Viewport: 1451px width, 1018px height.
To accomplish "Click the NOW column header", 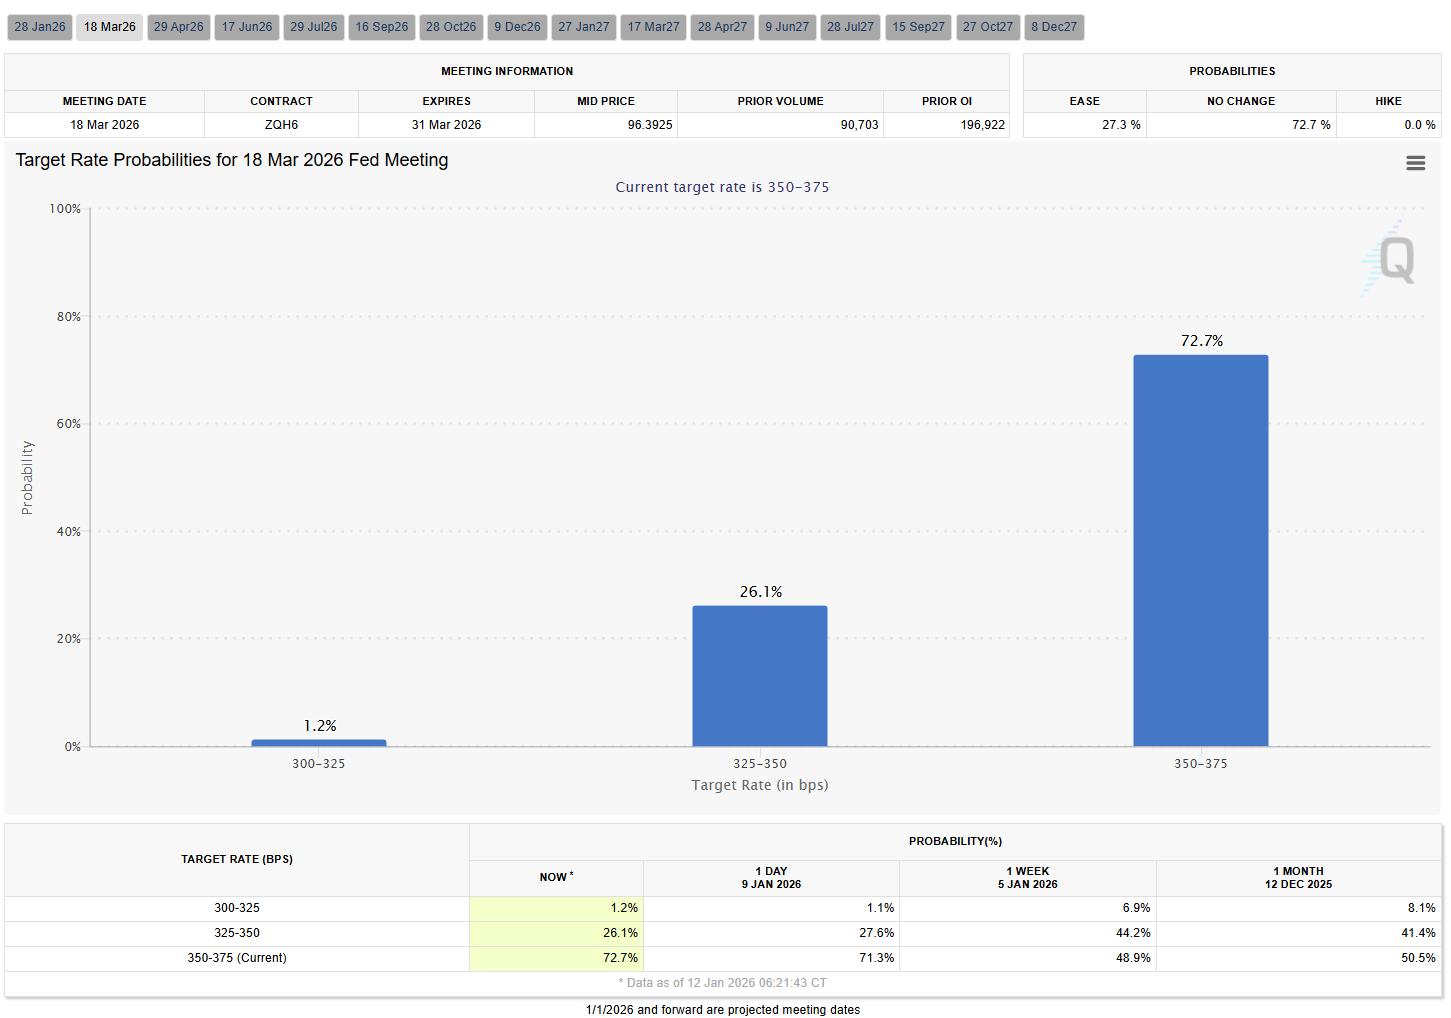I will pos(556,877).
